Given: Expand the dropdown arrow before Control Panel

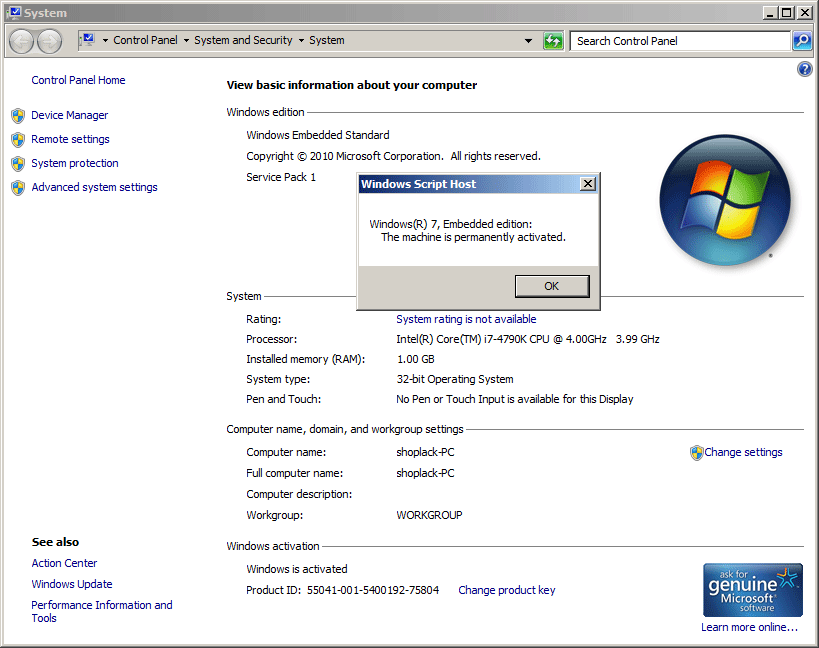Looking at the screenshot, I should pyautogui.click(x=105, y=40).
